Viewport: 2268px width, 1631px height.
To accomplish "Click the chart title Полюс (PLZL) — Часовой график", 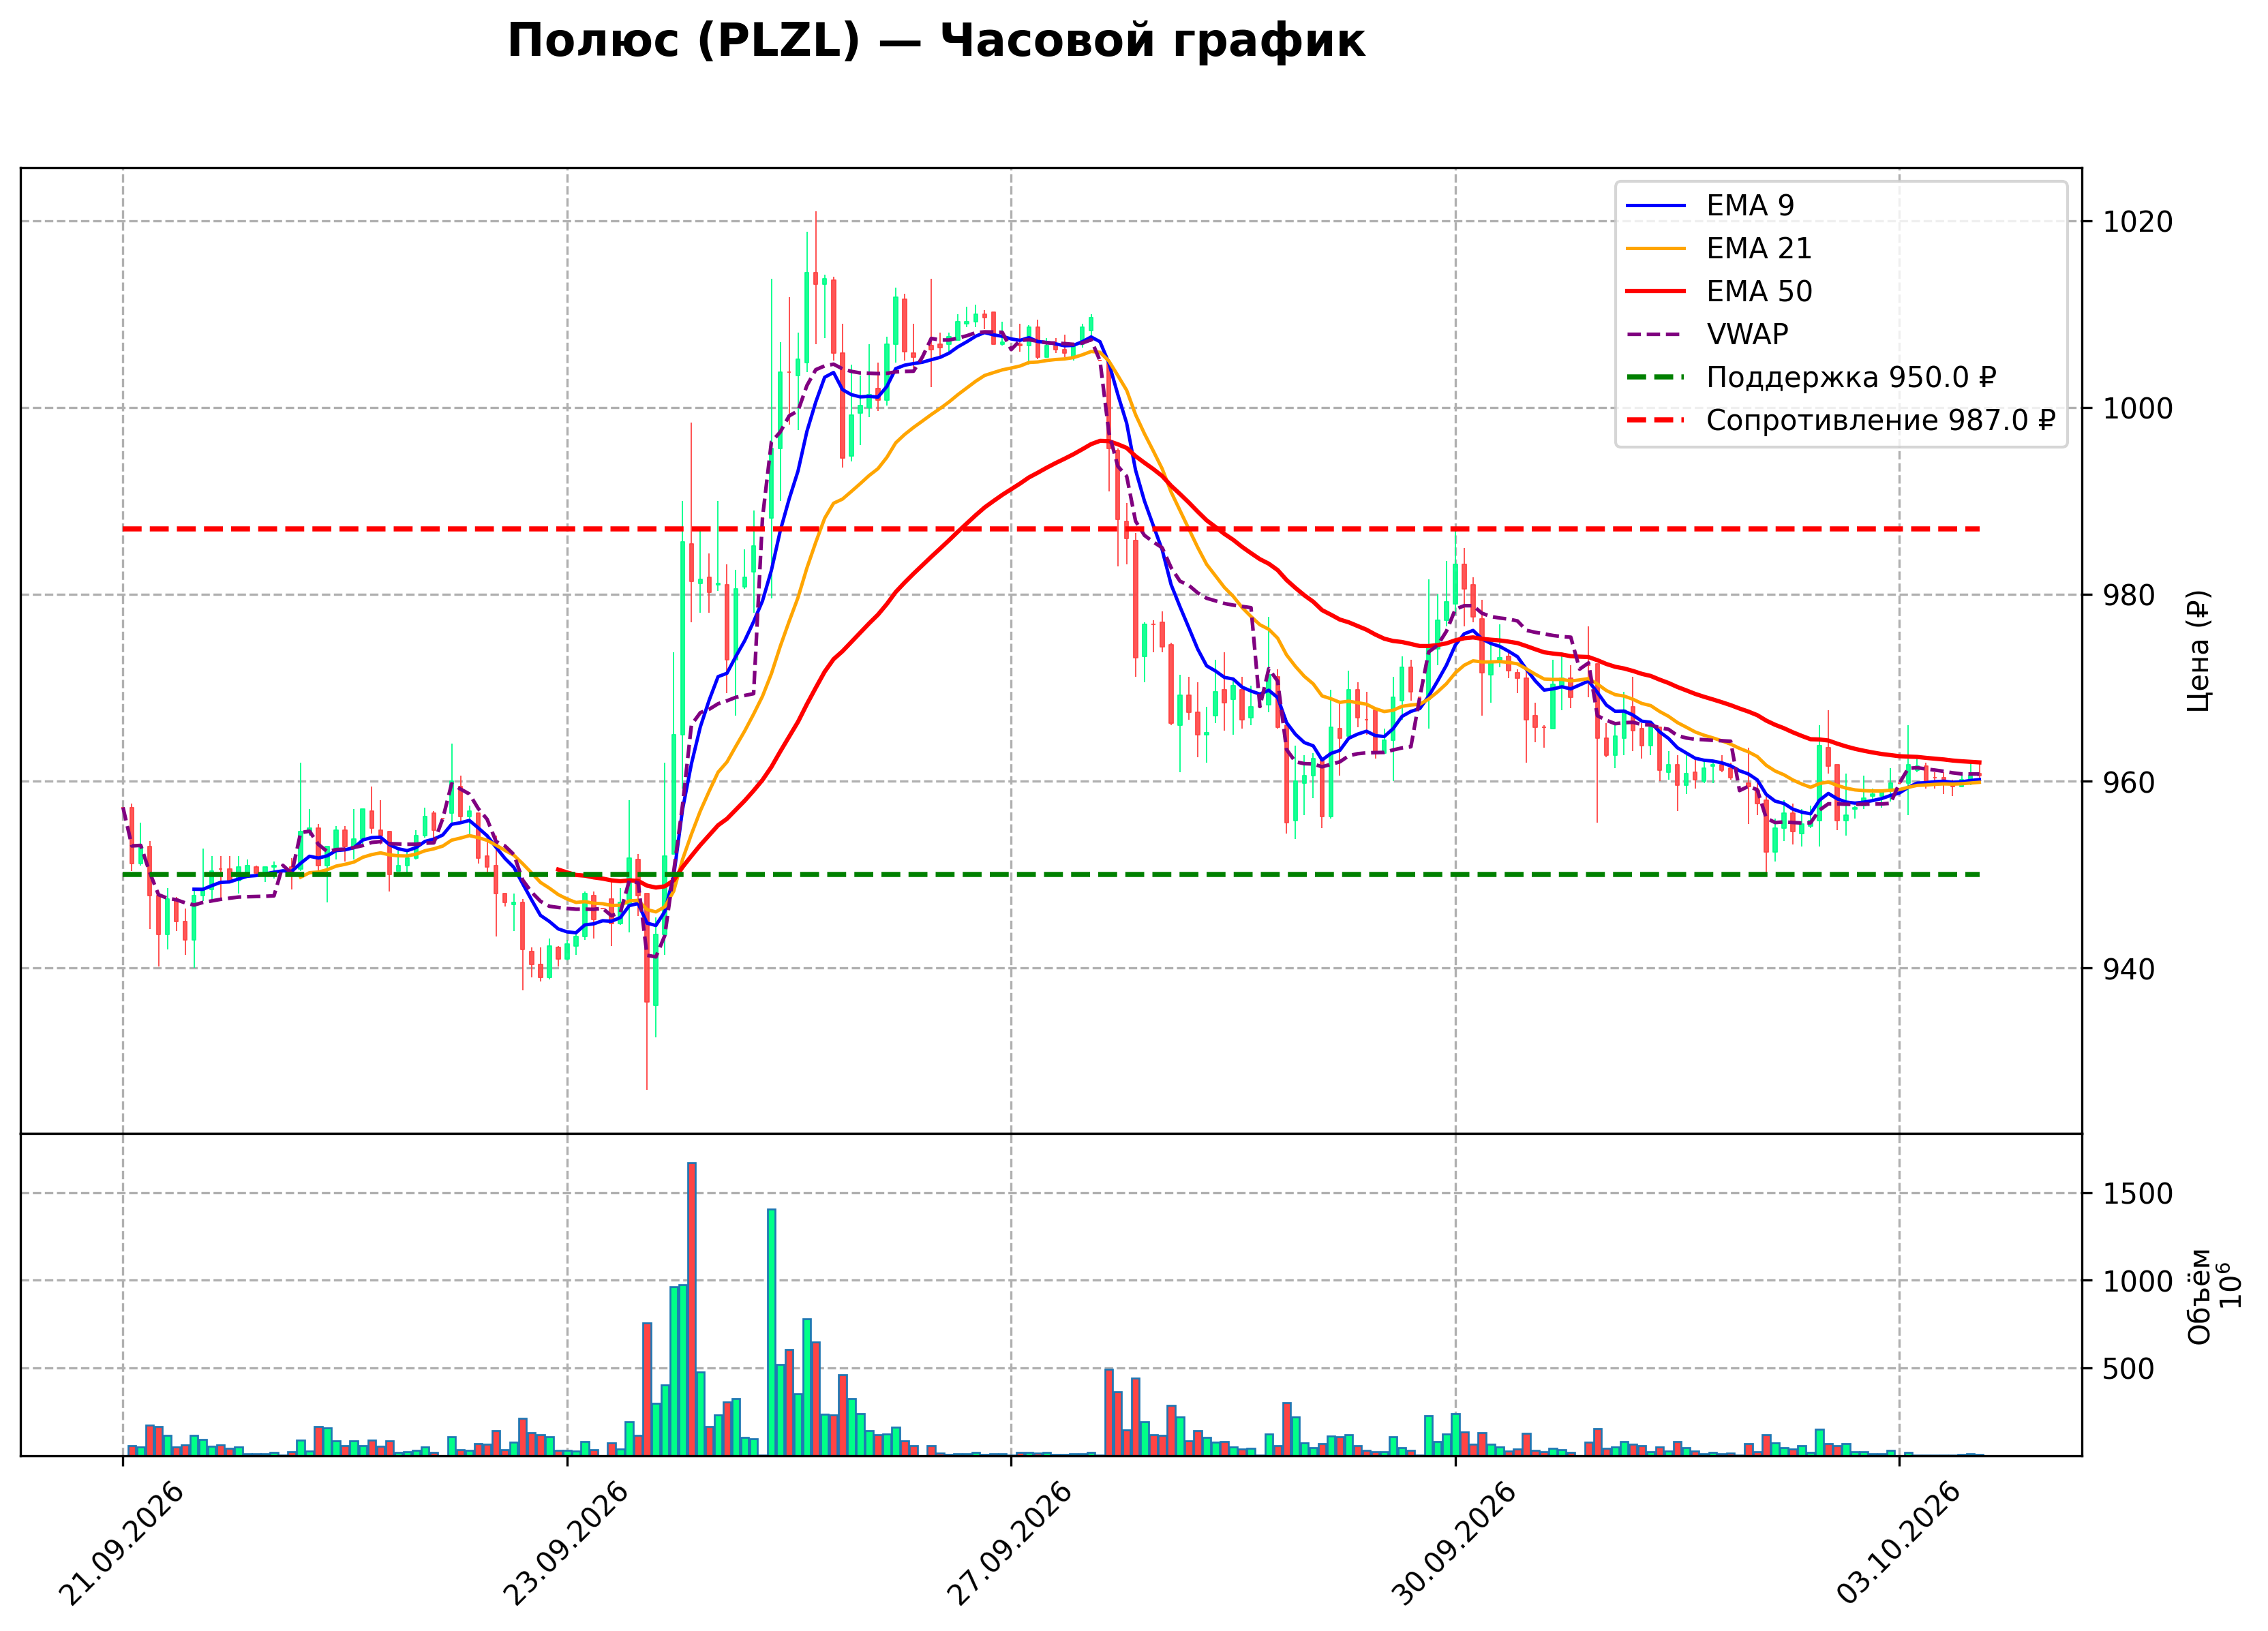I will coord(936,42).
